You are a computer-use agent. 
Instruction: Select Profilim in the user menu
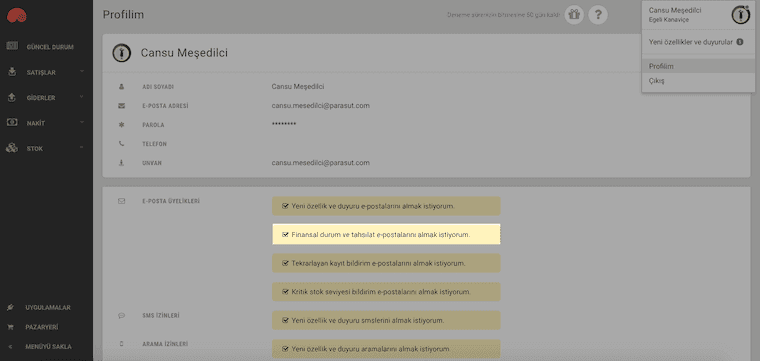click(698, 66)
